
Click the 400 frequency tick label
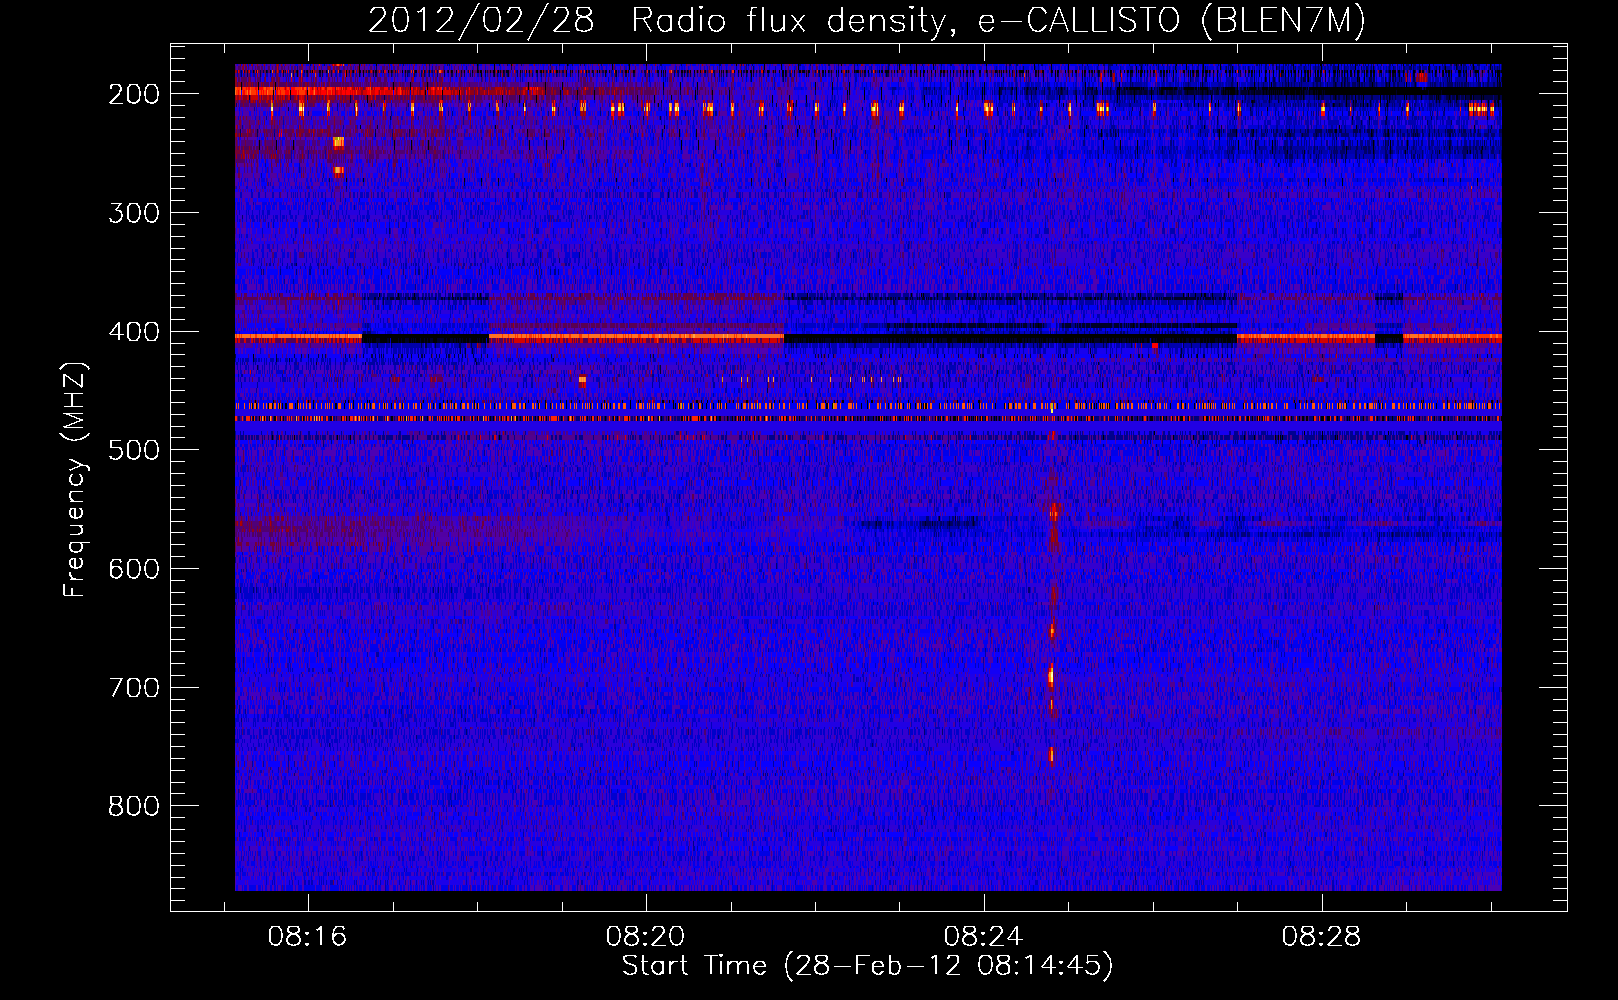[x=134, y=332]
